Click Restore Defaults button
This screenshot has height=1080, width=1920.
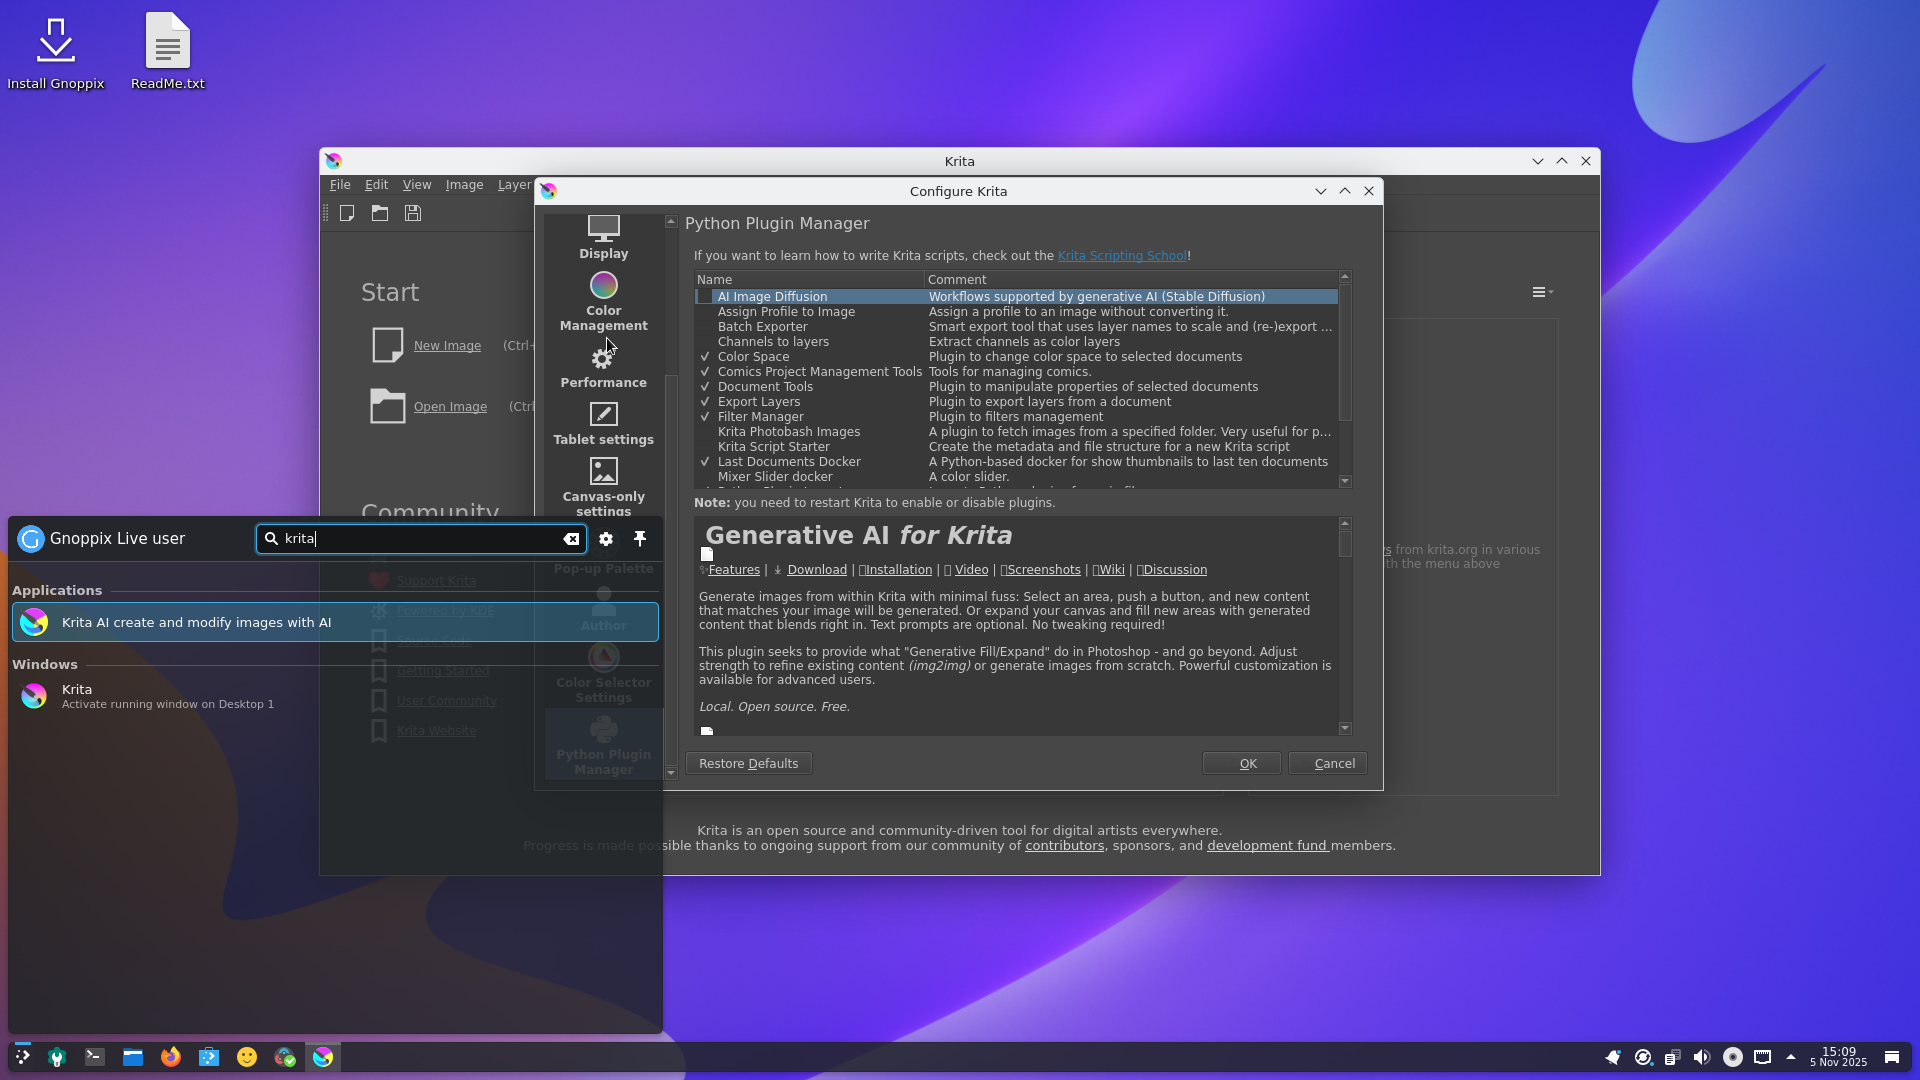pos(748,763)
